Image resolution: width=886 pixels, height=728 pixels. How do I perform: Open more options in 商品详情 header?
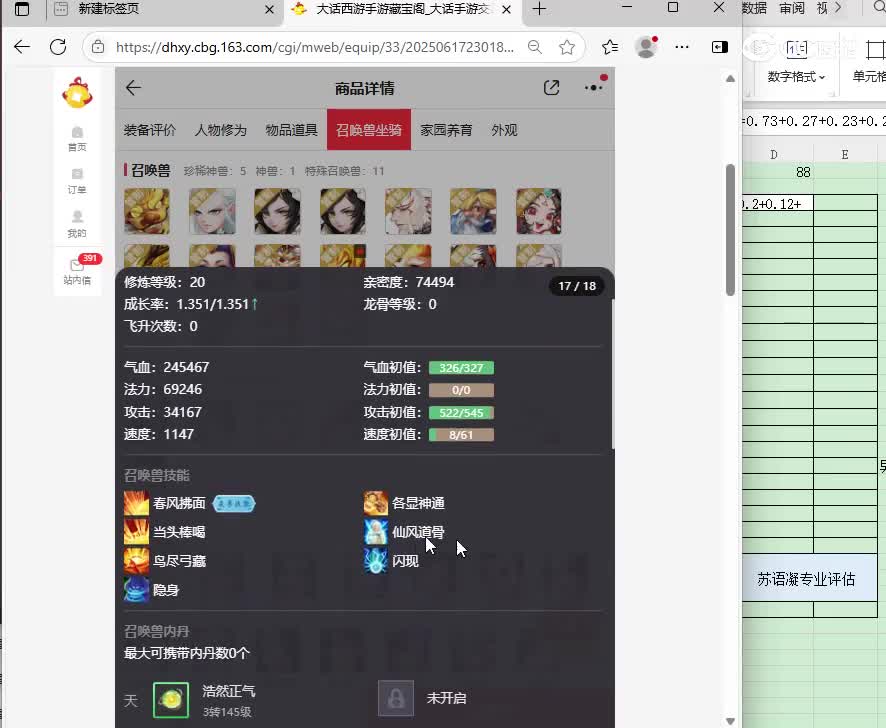click(594, 87)
